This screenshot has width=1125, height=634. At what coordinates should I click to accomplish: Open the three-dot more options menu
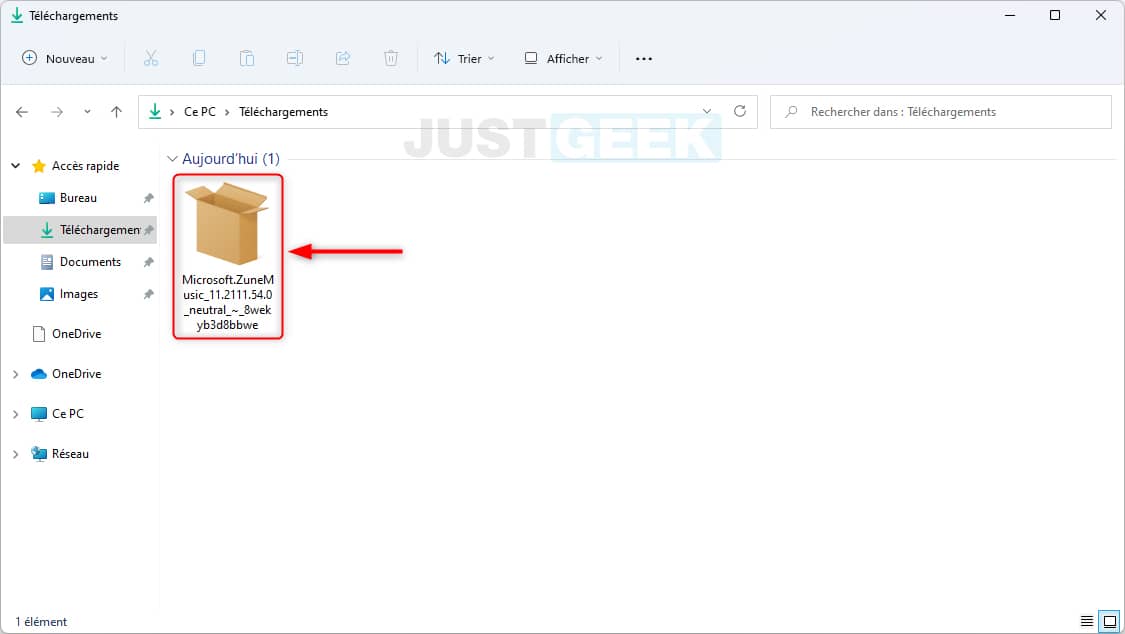tap(644, 59)
